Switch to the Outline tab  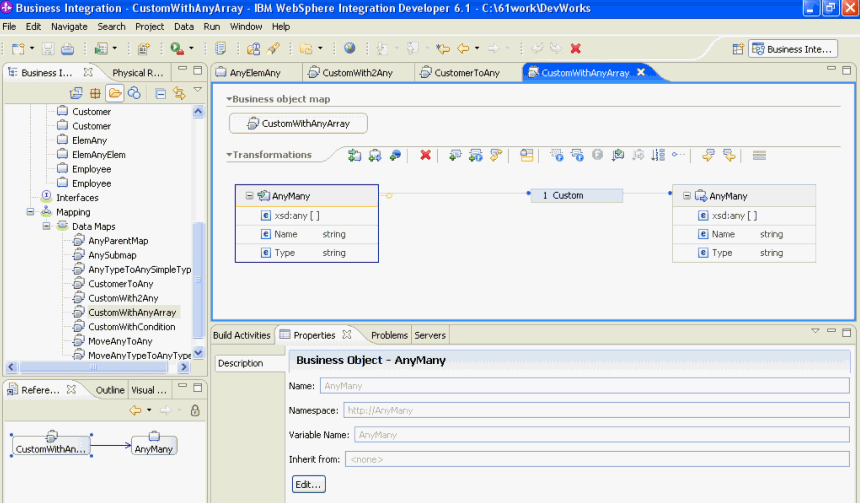click(110, 390)
